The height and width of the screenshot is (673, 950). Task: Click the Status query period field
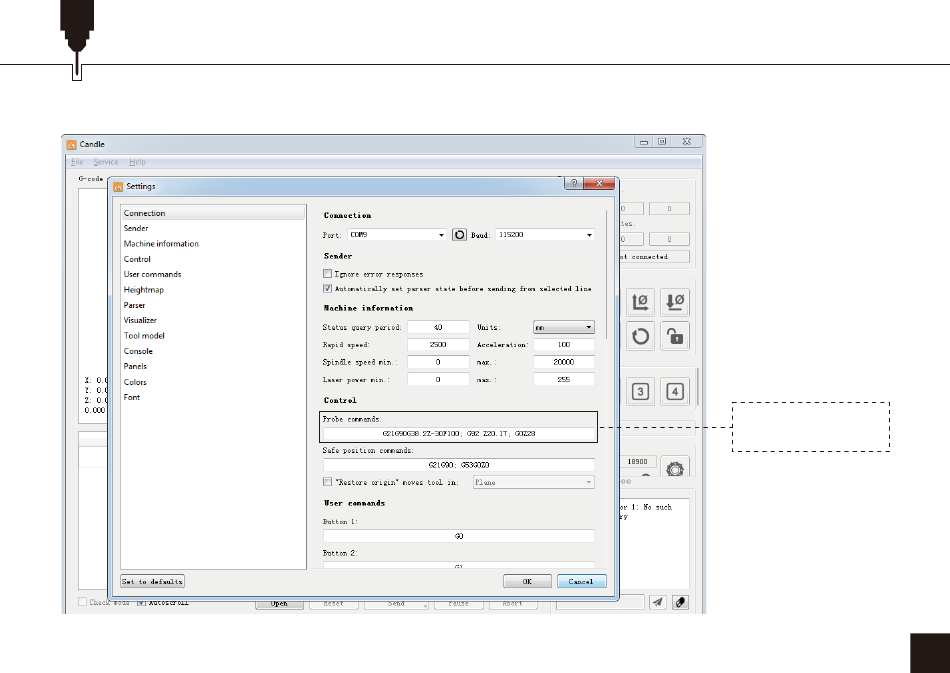click(x=438, y=327)
